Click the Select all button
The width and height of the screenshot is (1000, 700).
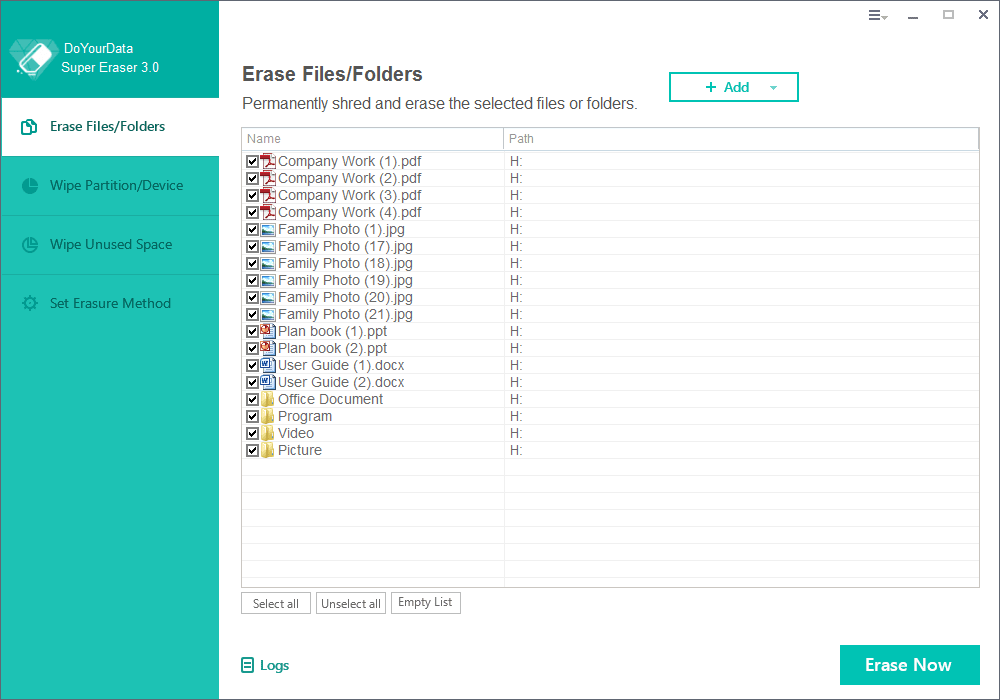pos(276,603)
